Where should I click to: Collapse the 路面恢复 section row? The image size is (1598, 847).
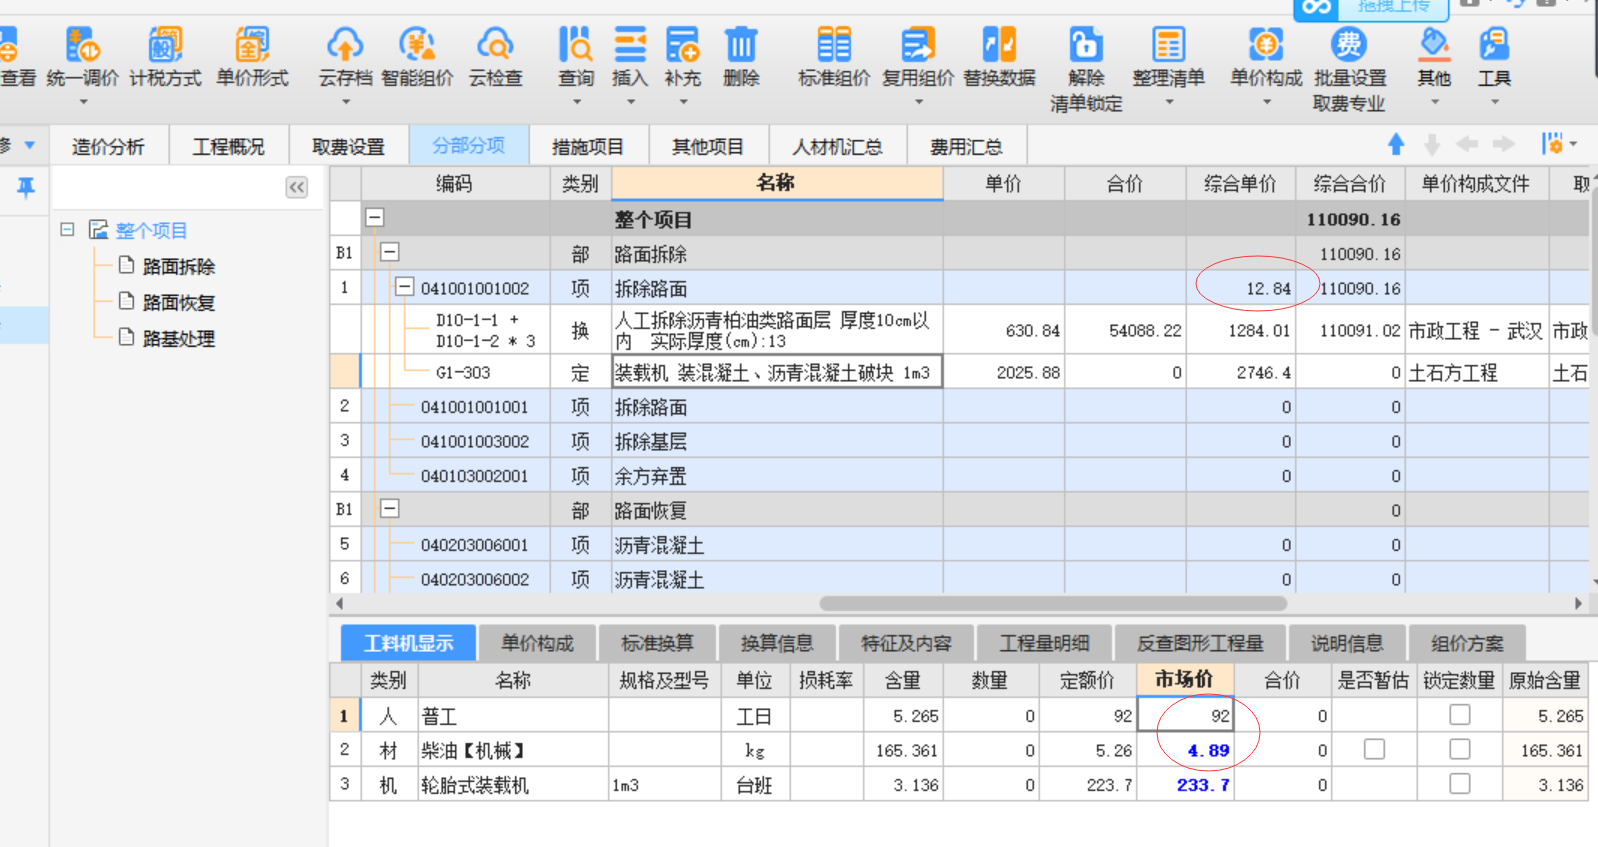pos(390,509)
